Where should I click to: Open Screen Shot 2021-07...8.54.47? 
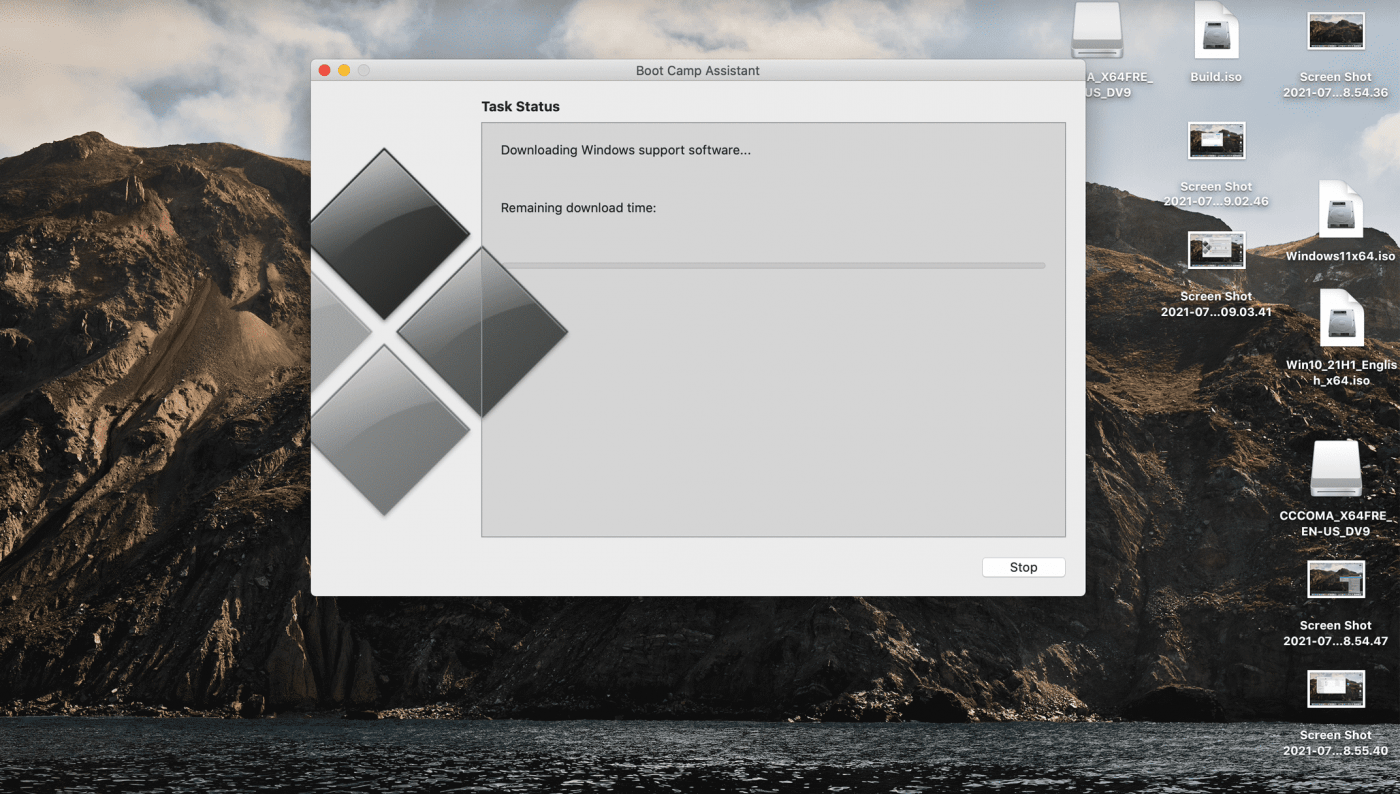click(x=1335, y=578)
